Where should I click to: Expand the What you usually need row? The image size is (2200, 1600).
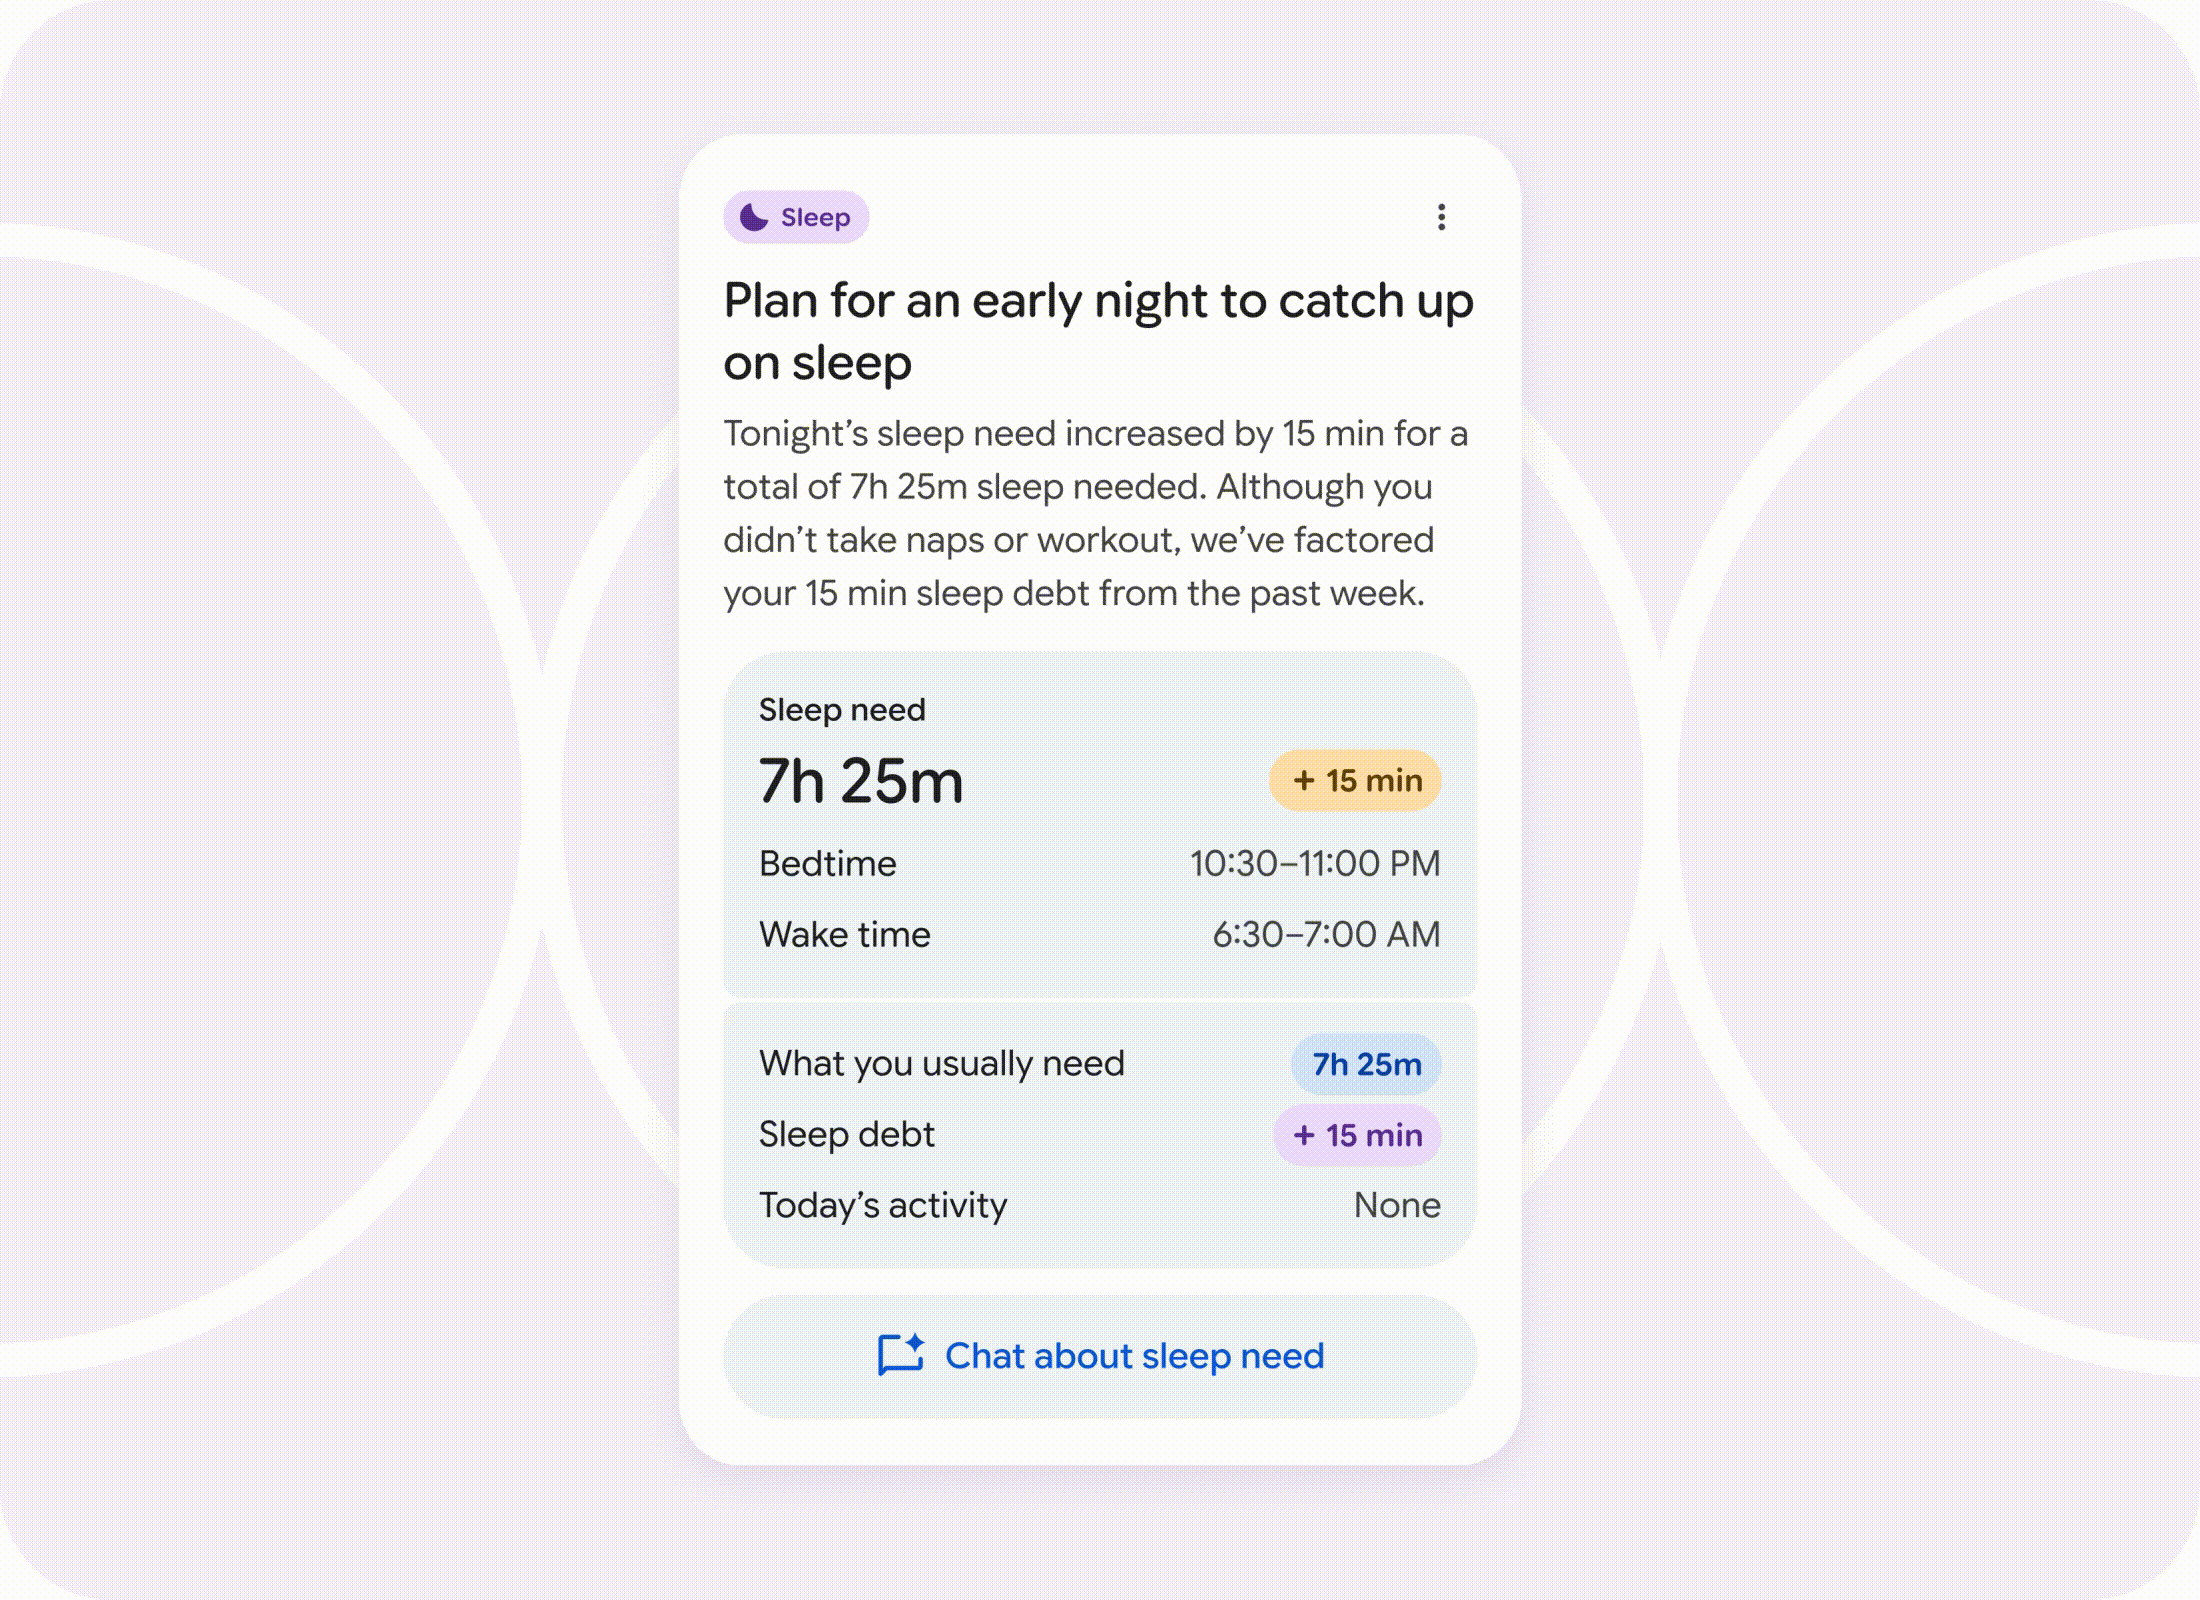point(1100,1062)
